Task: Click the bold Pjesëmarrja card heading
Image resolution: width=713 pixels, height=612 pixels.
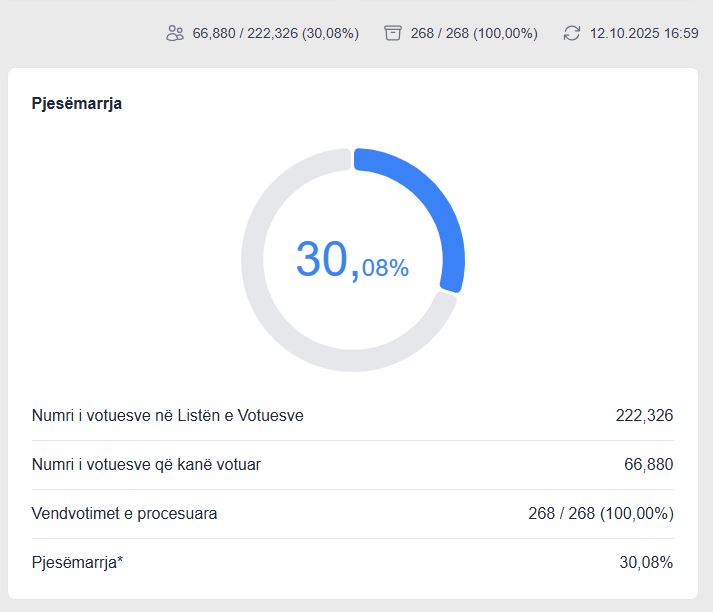Action: [77, 103]
